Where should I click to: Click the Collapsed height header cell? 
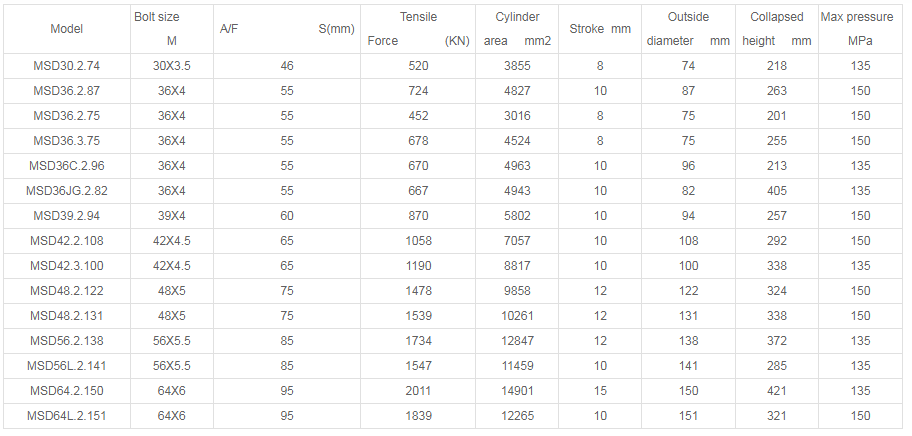pos(777,29)
